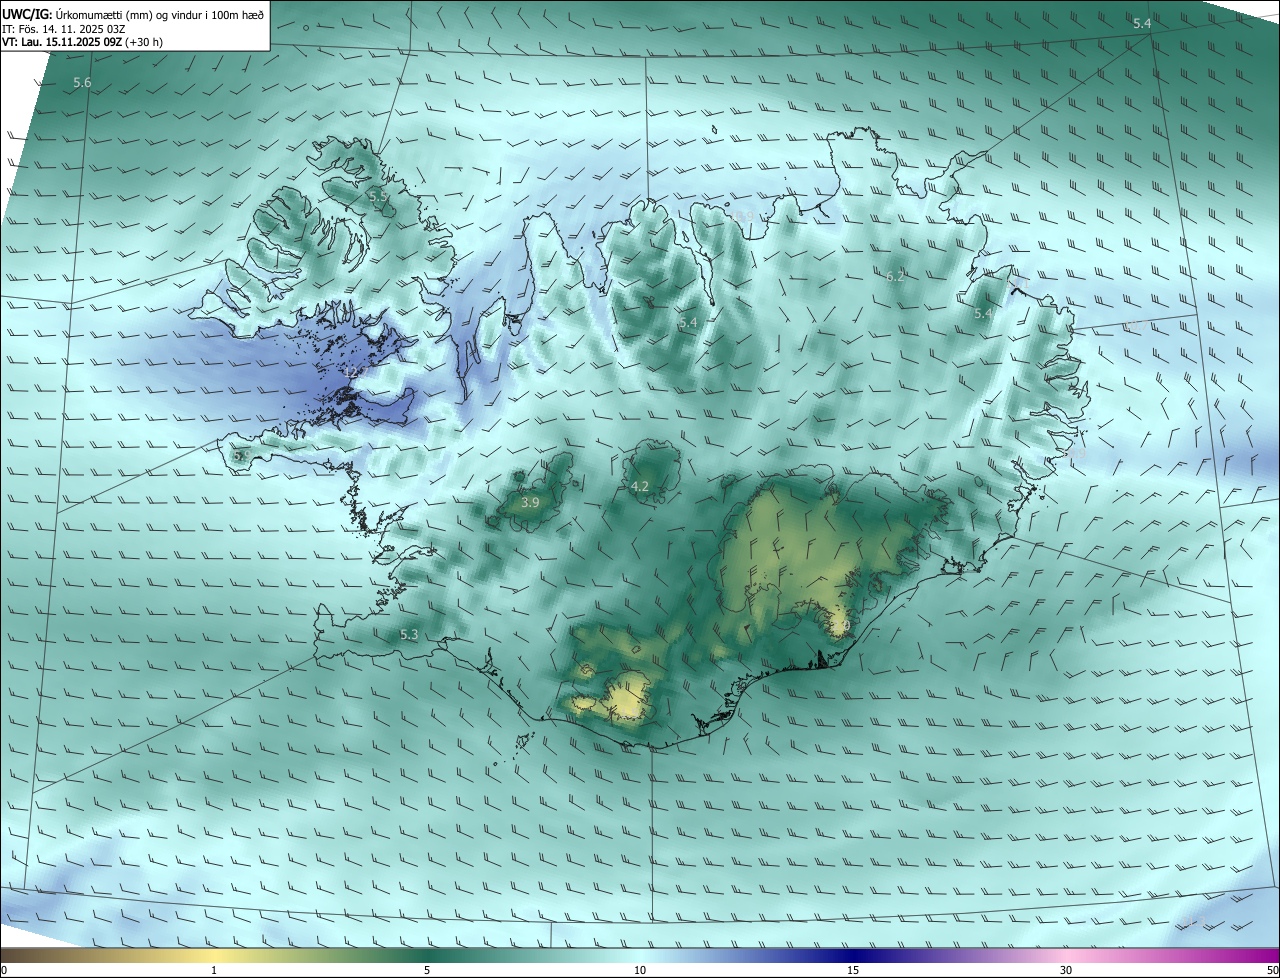Click the 6.2 value label

[895, 277]
